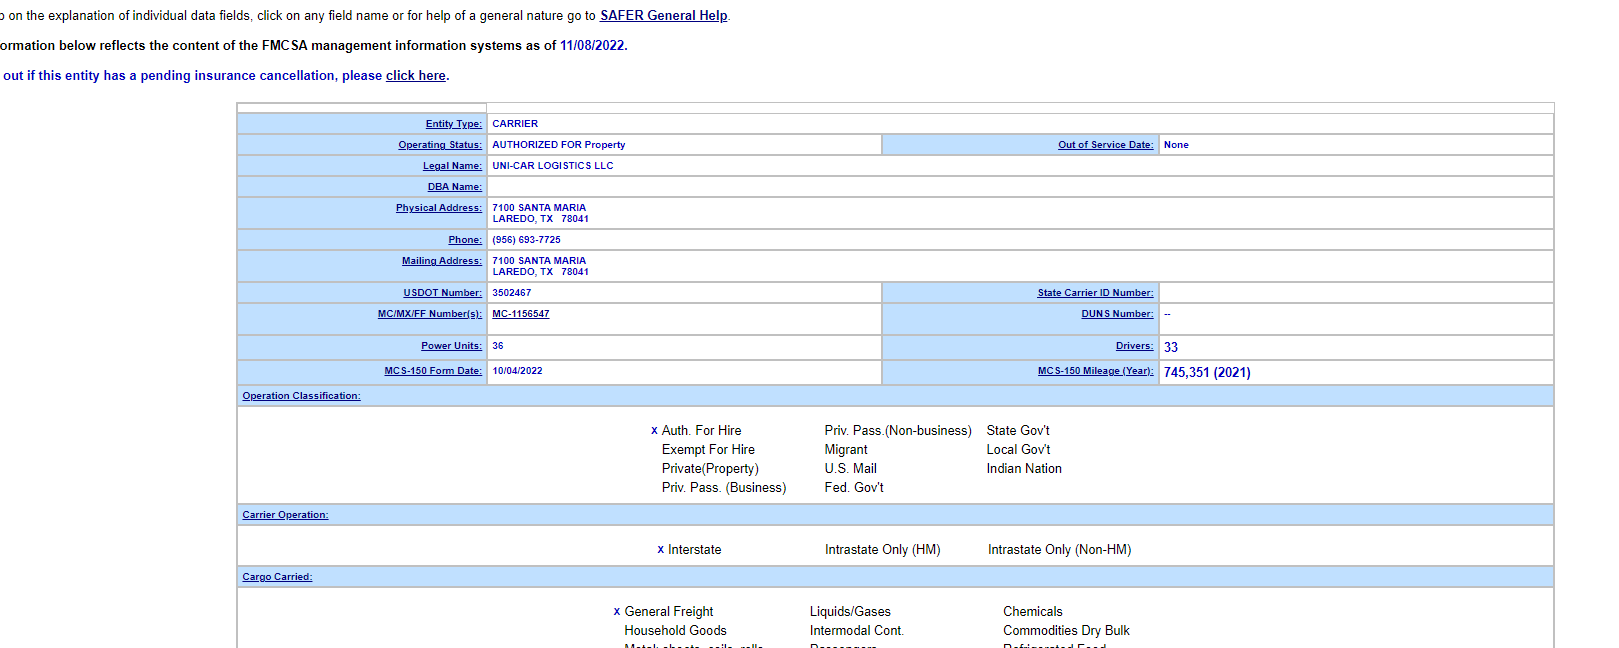
Task: Click the USDOT number 3502467
Action: coord(512,293)
